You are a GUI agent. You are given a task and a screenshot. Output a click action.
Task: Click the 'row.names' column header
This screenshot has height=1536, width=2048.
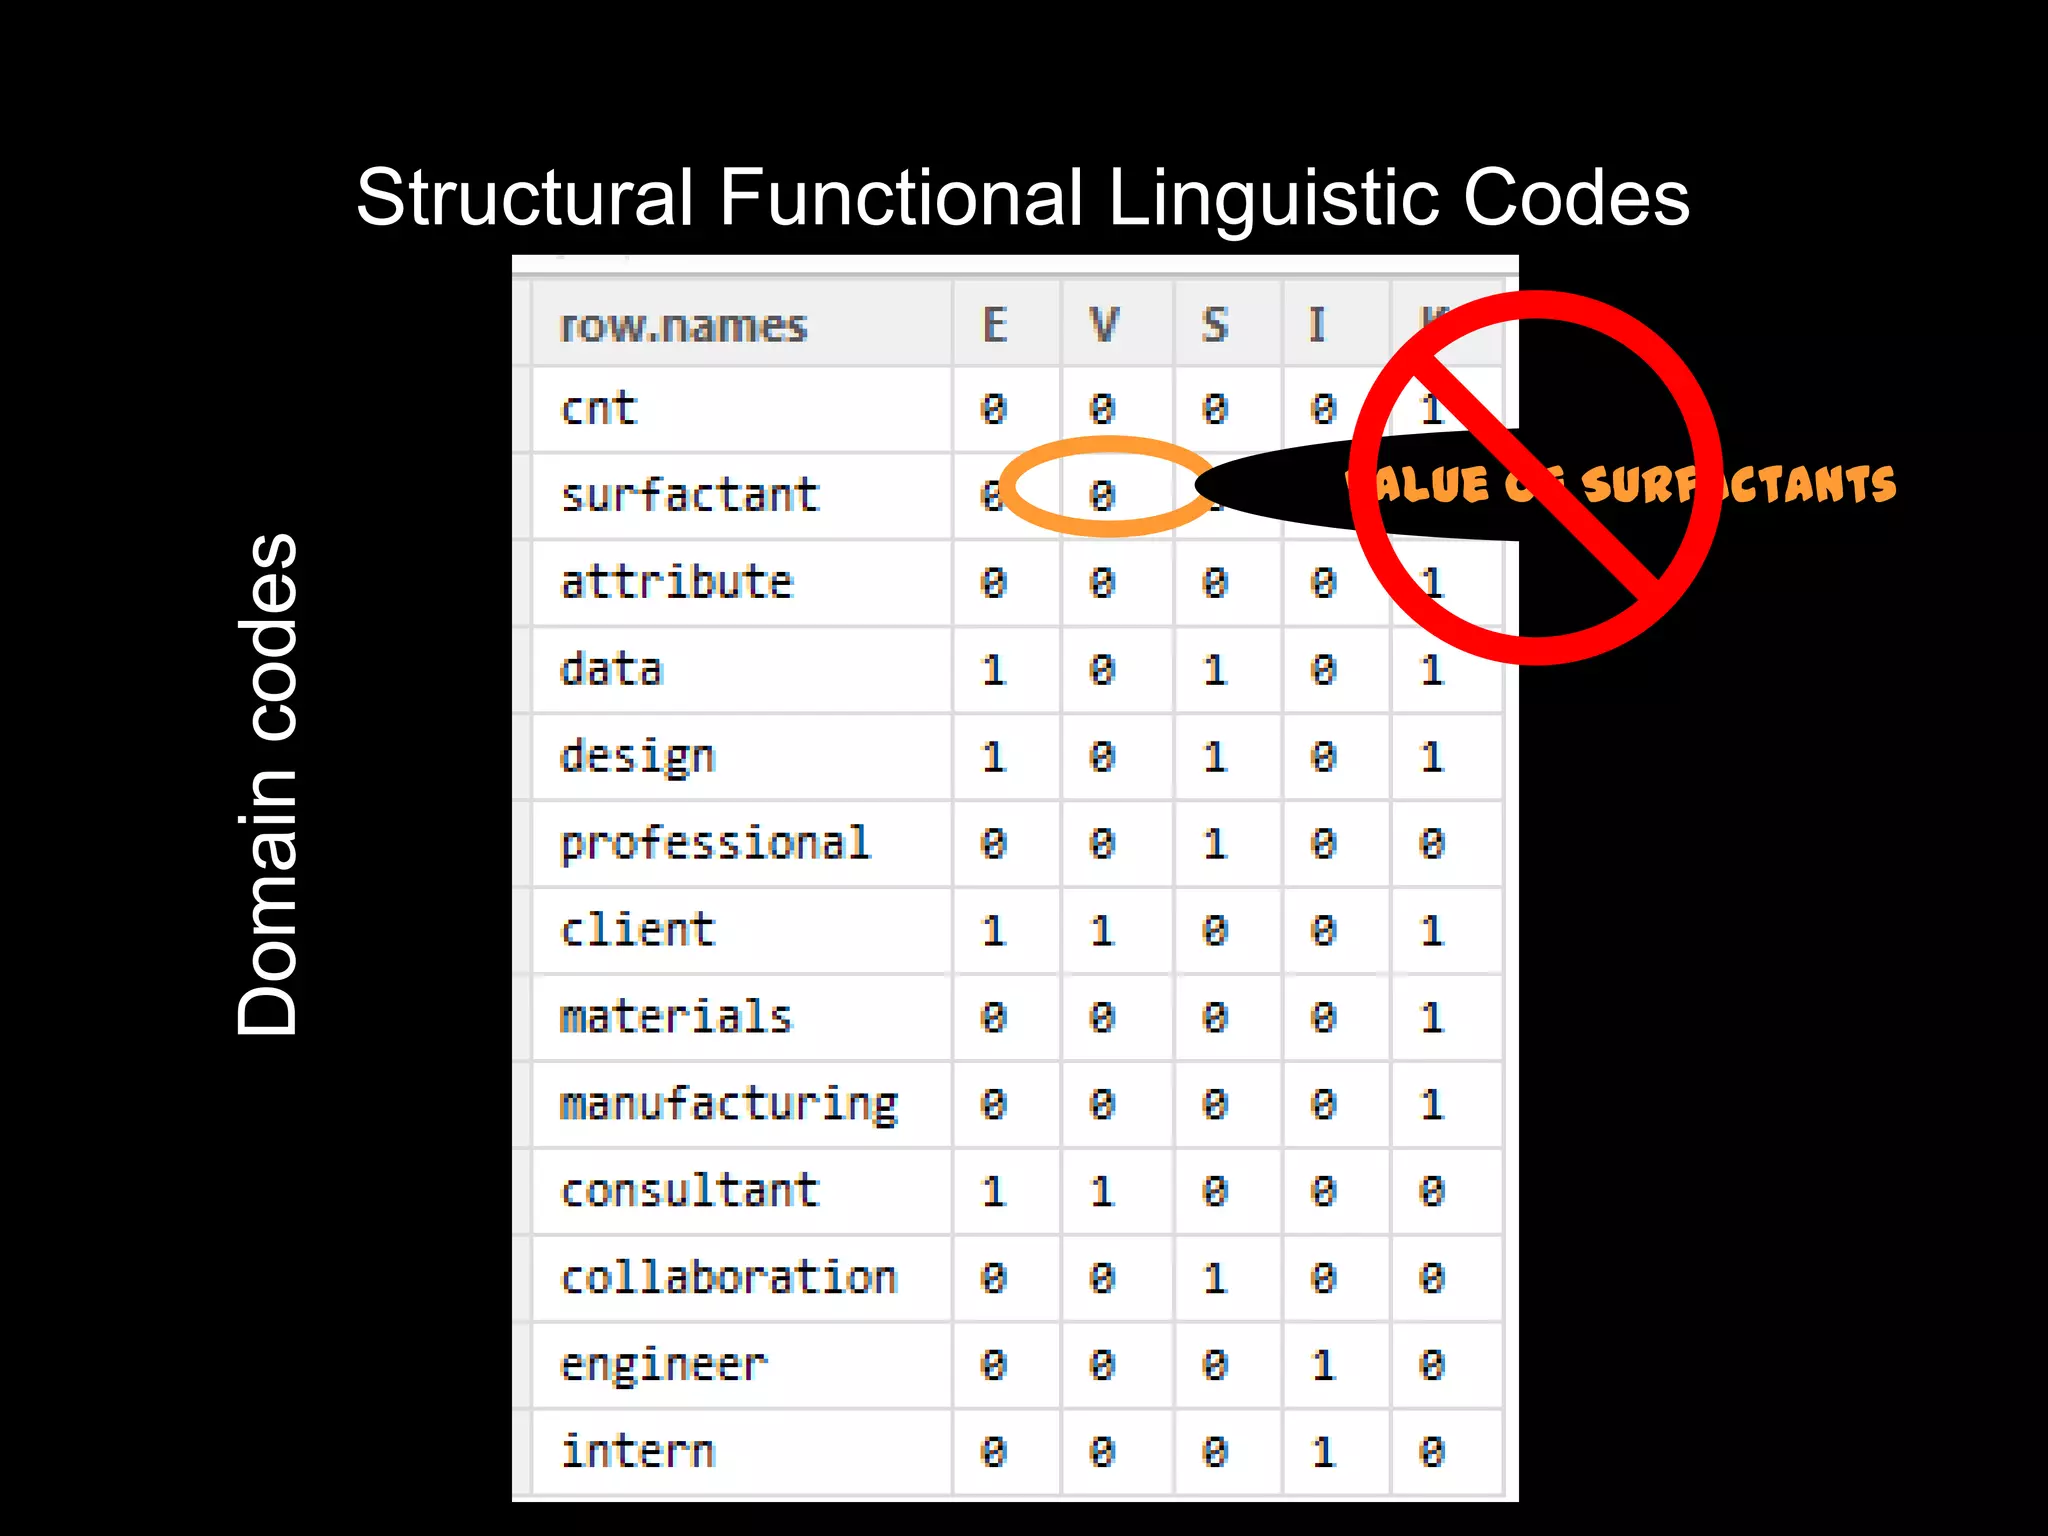click(684, 326)
